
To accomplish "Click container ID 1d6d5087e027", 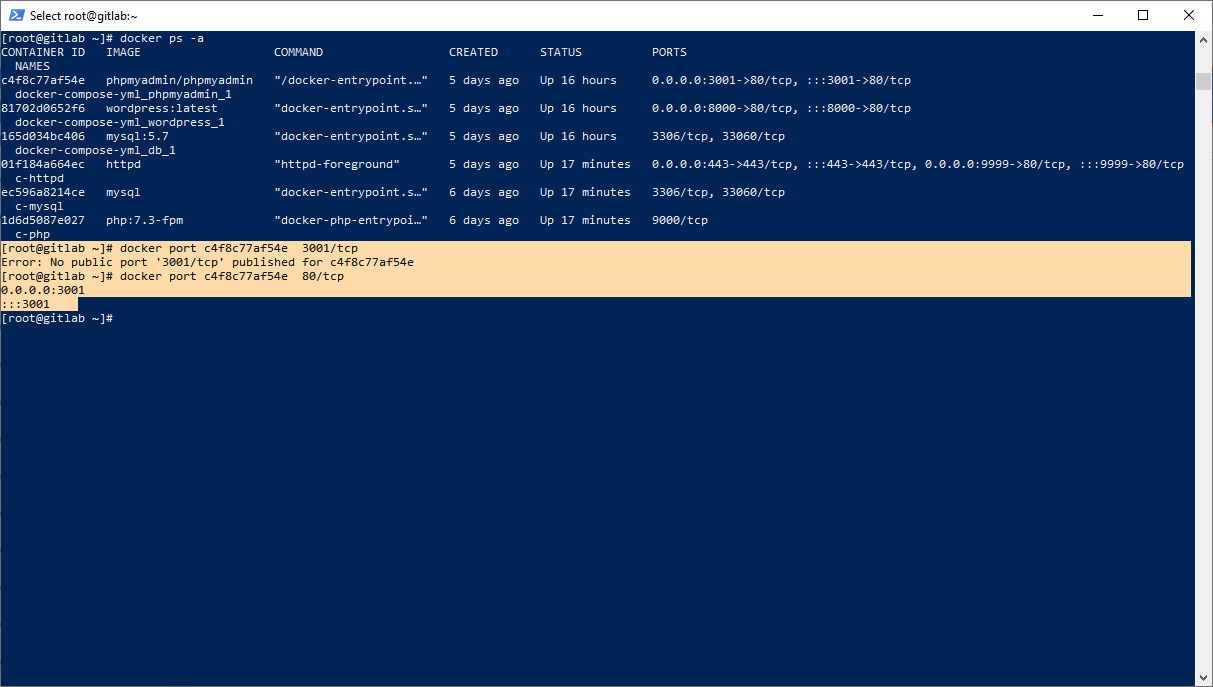I will 43,220.
